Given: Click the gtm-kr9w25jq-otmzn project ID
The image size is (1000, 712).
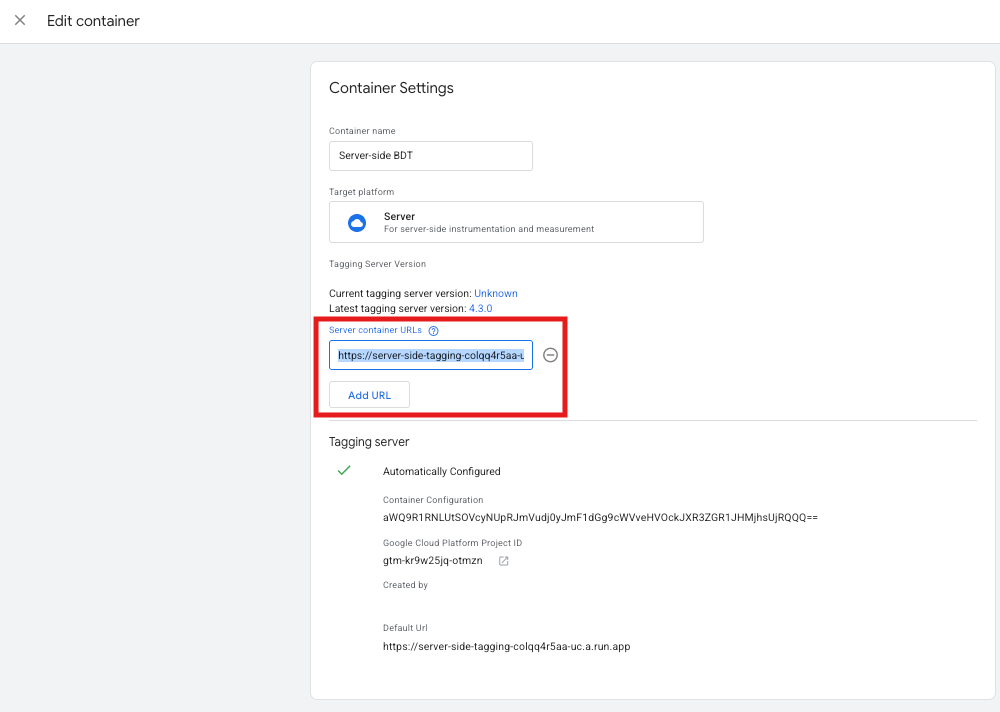Looking at the screenshot, I should [x=432, y=561].
